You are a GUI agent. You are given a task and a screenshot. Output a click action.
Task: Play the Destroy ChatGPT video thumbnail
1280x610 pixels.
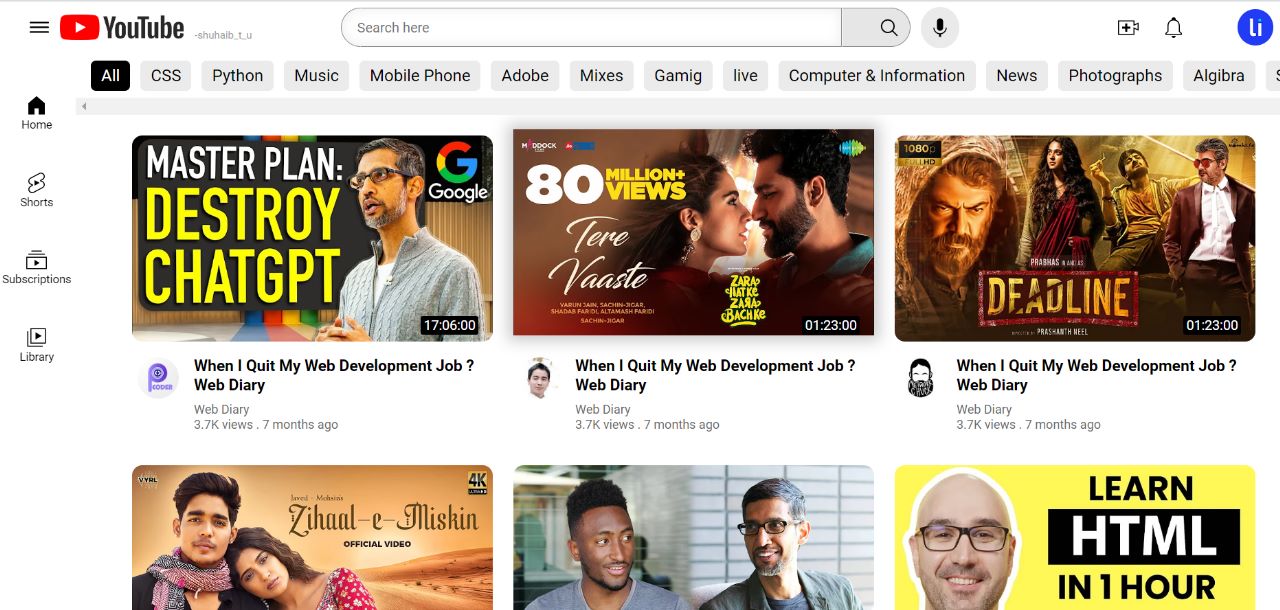[312, 238]
